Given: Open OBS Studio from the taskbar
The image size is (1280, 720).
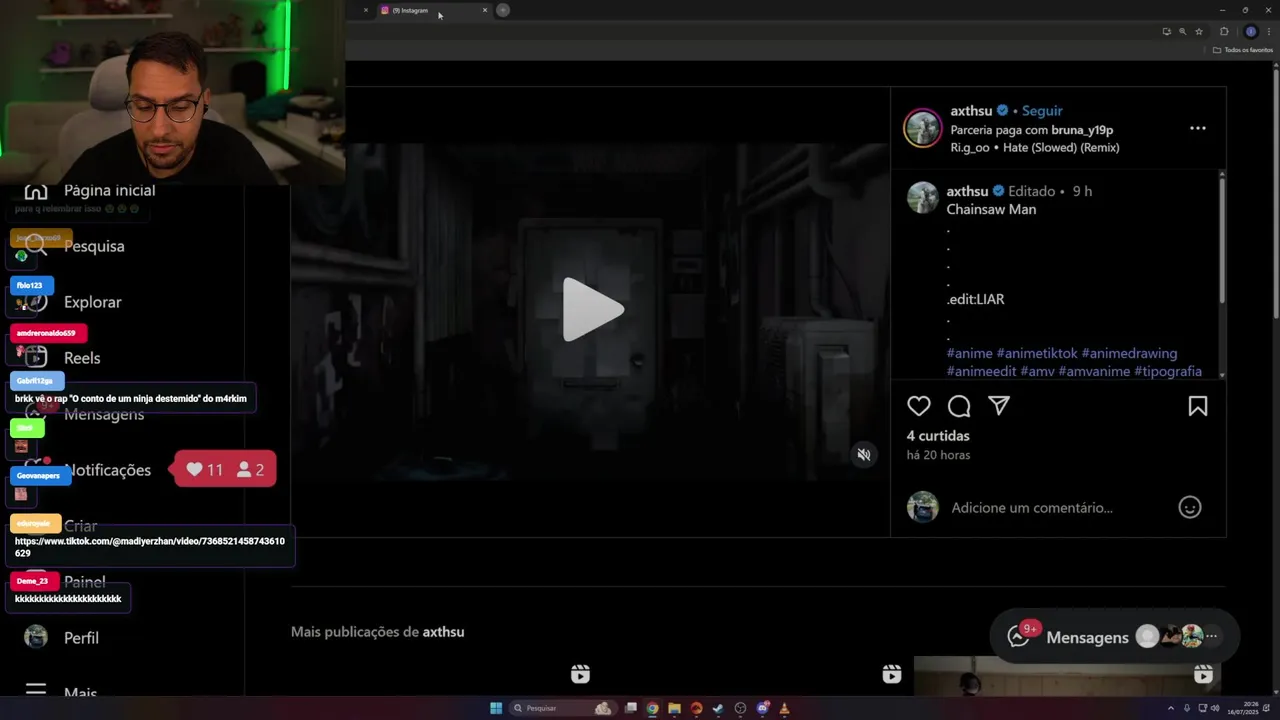Looking at the screenshot, I should [740, 708].
